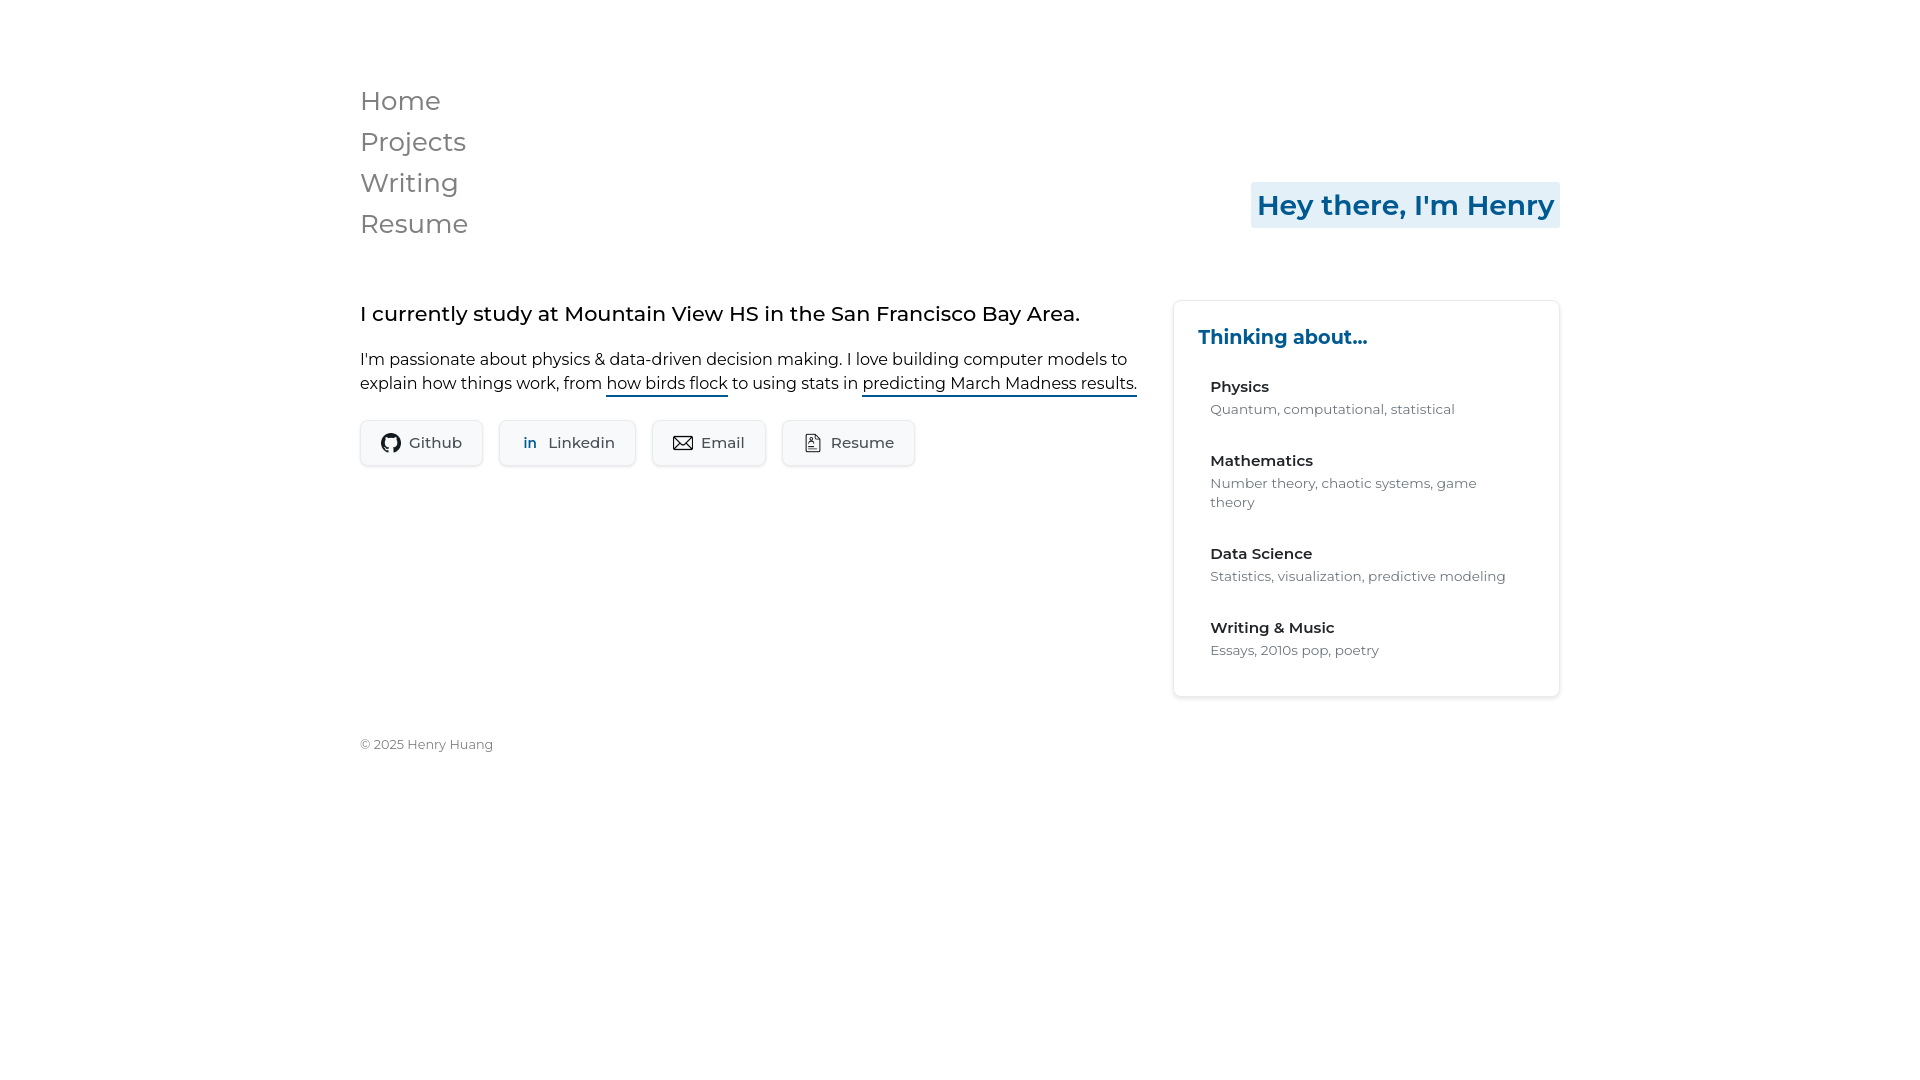1920x1080 pixels.
Task: Click the document icon beside Resume
Action: click(813, 443)
